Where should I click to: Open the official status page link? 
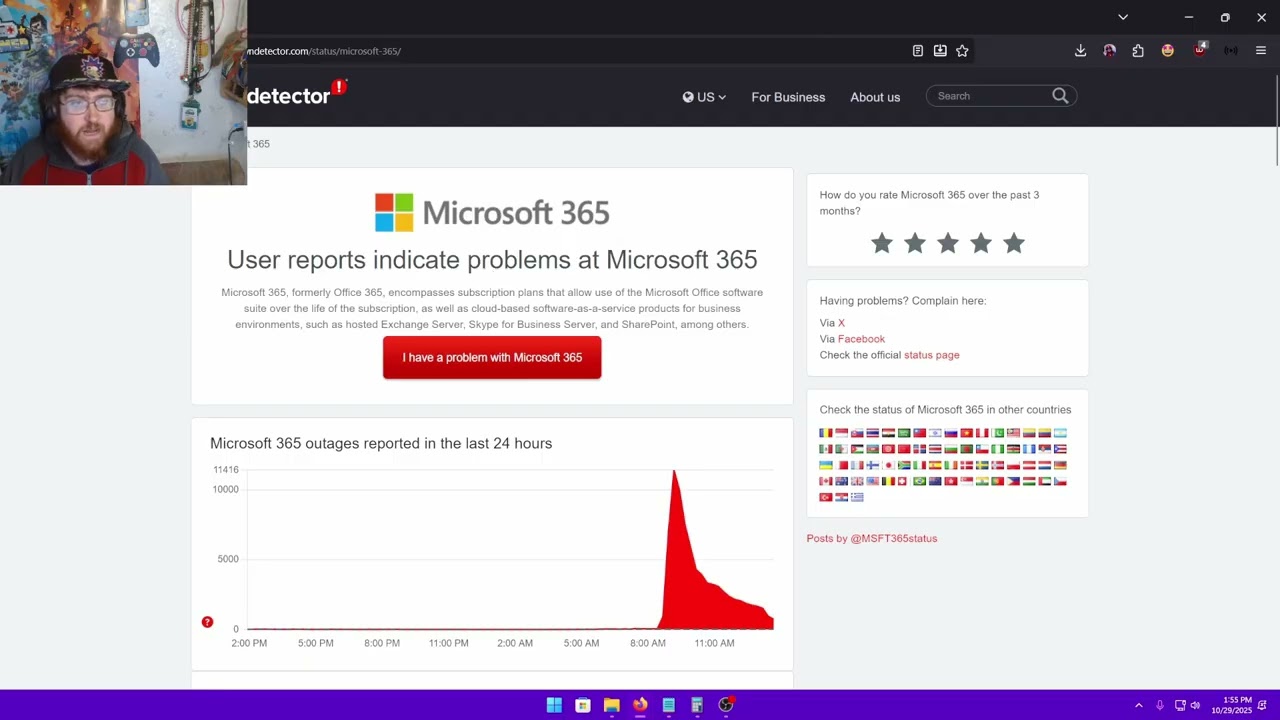[x=931, y=355]
